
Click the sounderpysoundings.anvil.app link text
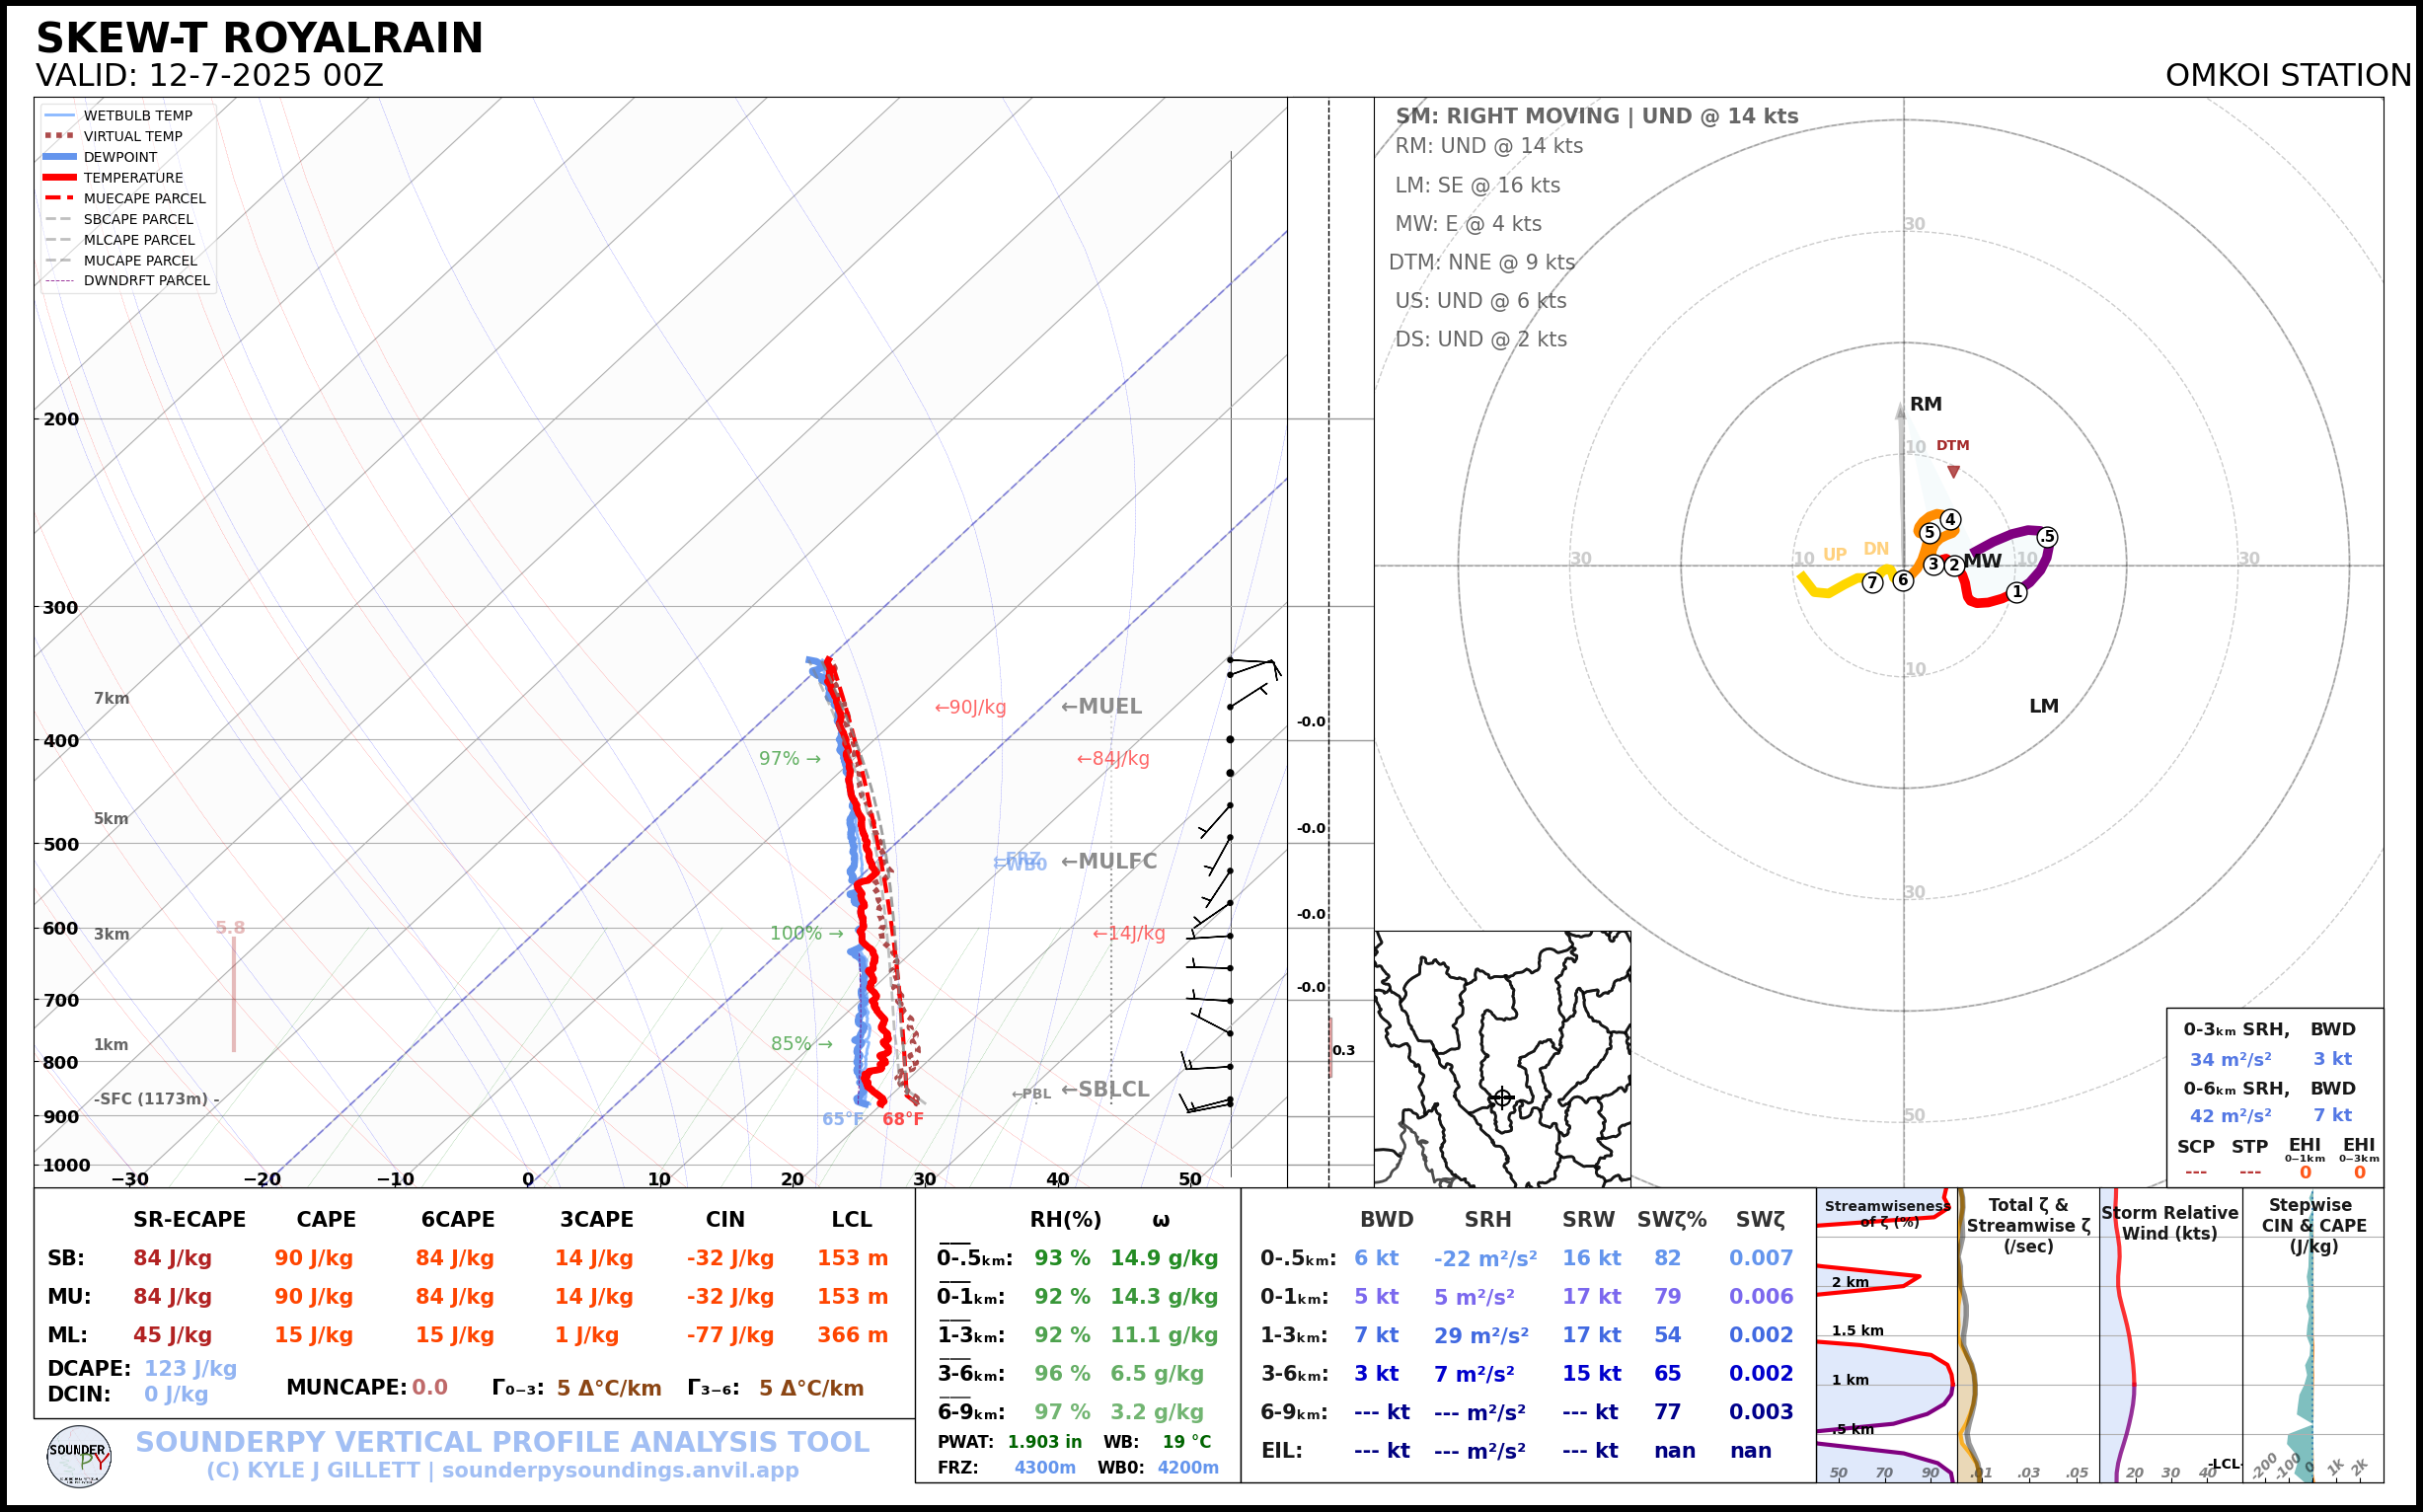point(620,1470)
